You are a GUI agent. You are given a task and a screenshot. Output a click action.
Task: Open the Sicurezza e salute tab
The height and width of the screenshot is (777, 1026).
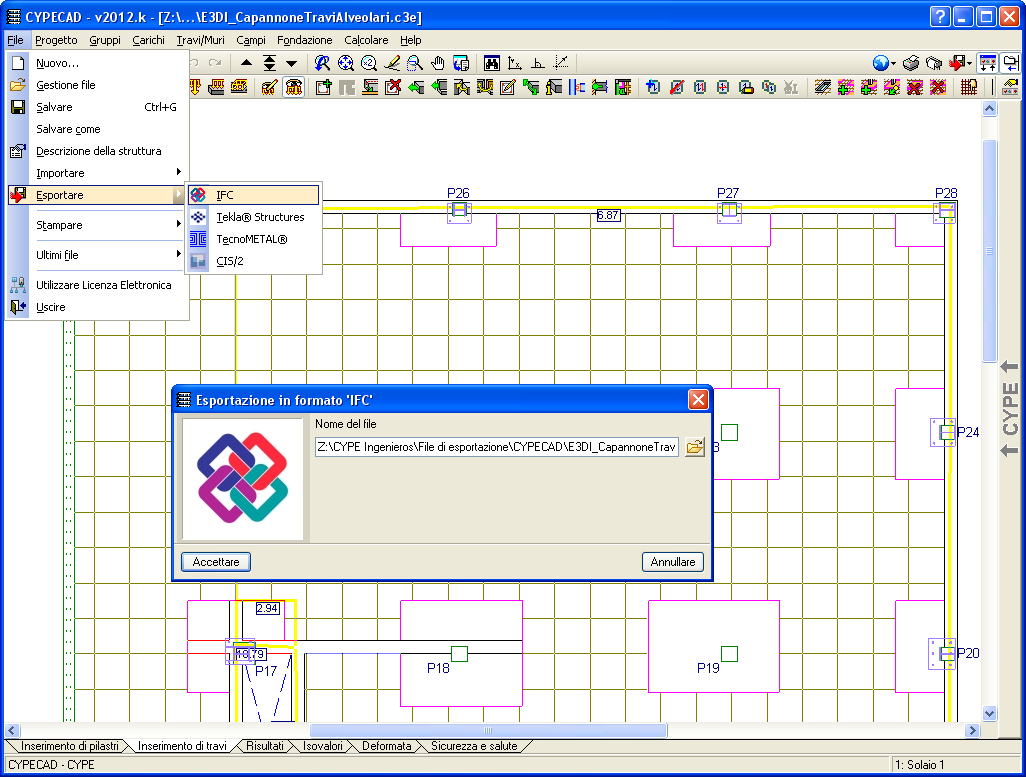click(474, 746)
